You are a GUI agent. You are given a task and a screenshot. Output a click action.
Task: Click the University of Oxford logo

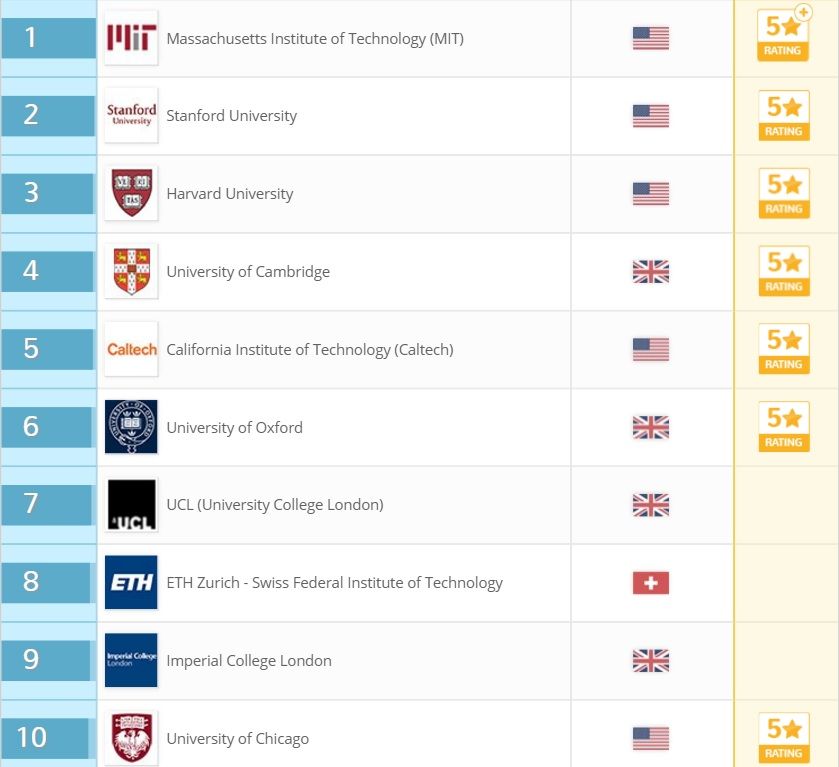131,427
